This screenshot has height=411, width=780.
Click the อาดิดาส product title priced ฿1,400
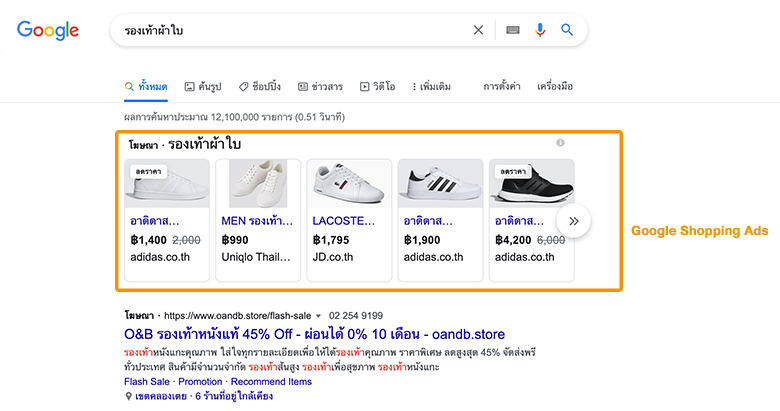click(155, 221)
